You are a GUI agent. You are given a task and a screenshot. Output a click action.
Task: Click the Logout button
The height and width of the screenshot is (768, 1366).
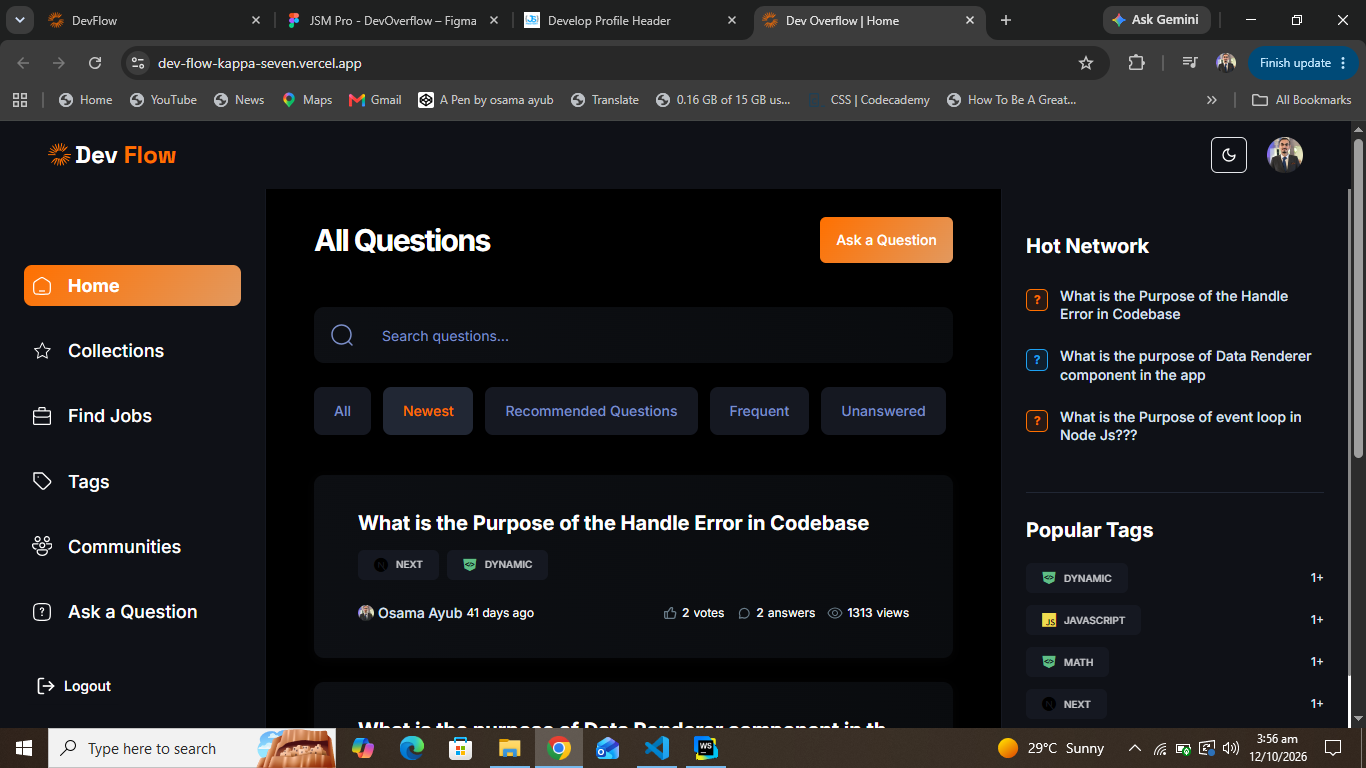[74, 686]
